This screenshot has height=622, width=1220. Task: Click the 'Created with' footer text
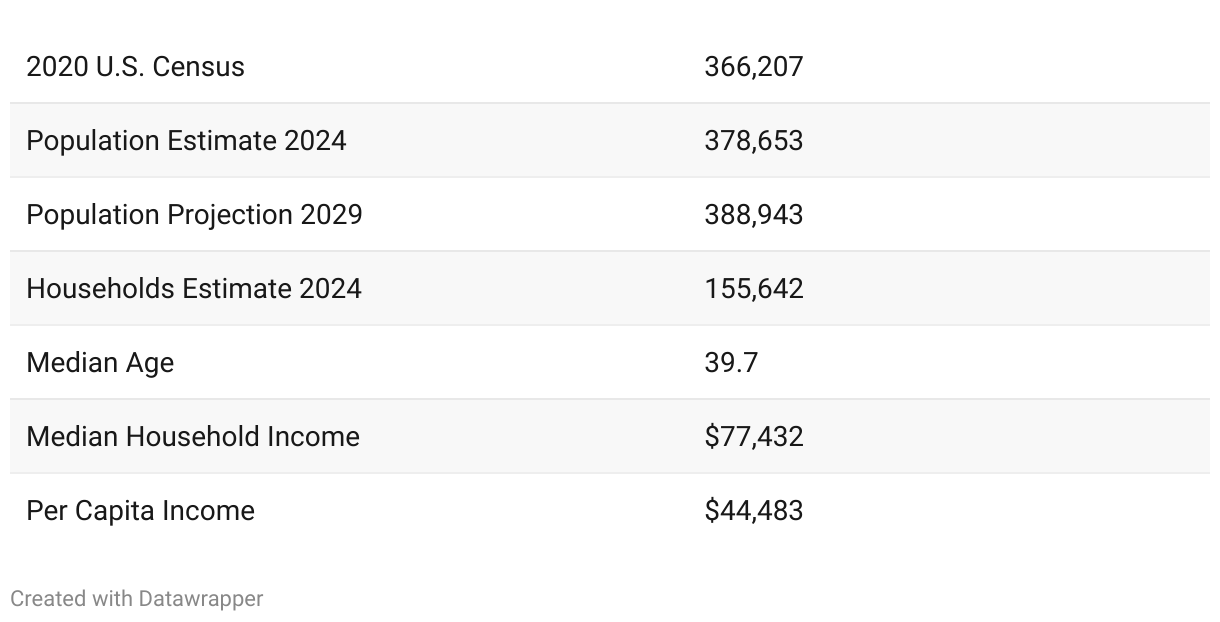click(x=72, y=599)
